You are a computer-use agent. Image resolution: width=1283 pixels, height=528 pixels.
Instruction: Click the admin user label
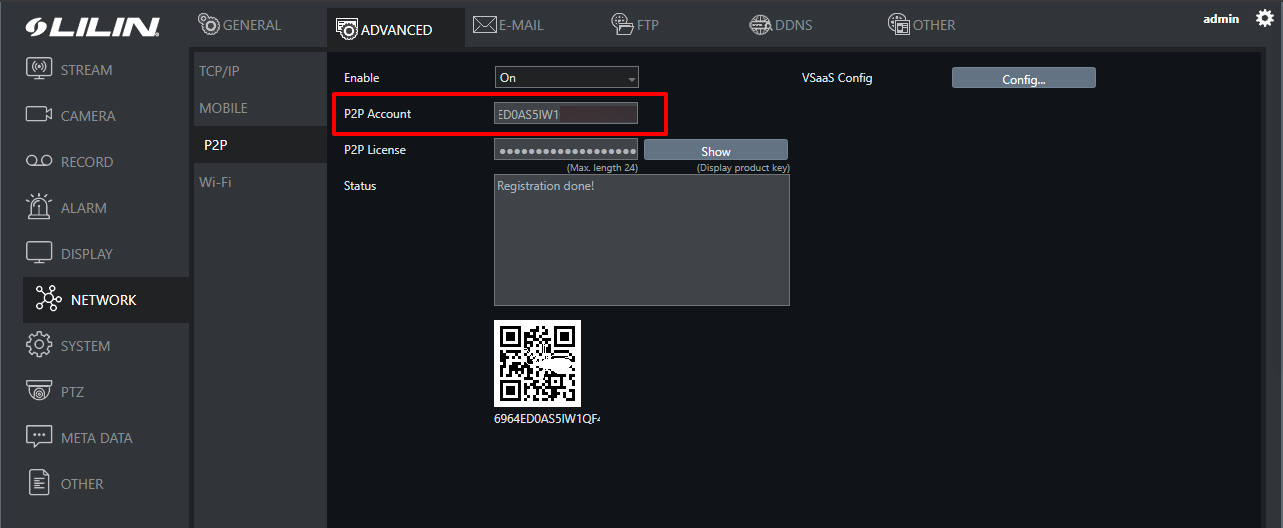pyautogui.click(x=1221, y=19)
